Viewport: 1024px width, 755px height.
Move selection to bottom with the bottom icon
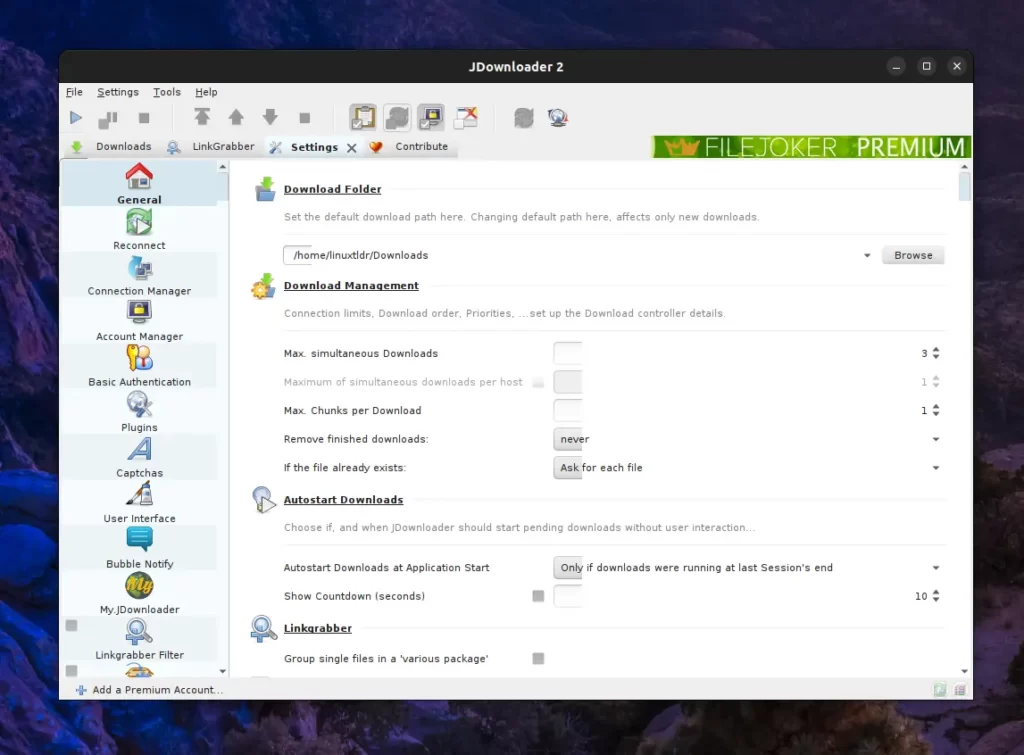click(304, 118)
